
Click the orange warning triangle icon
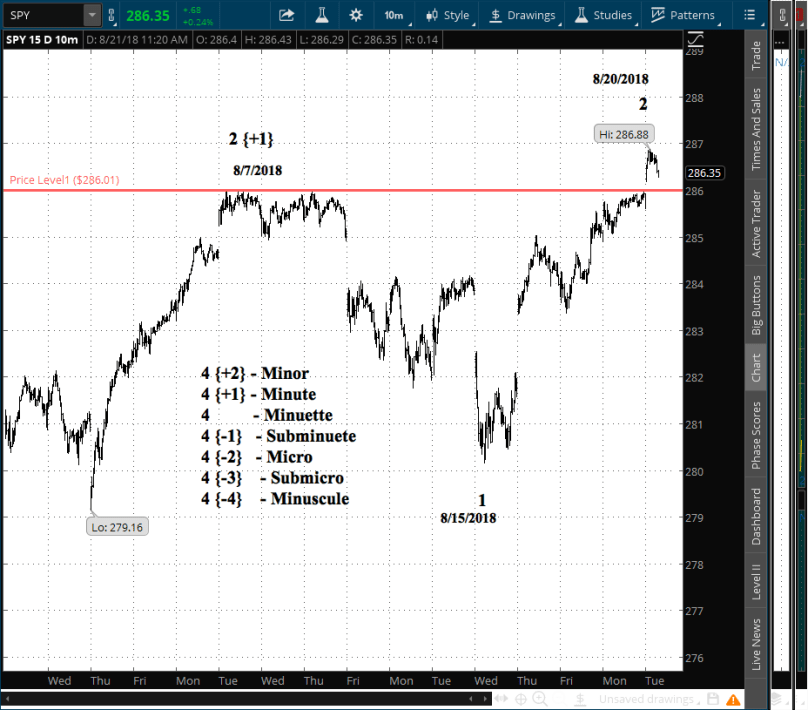pyautogui.click(x=732, y=699)
